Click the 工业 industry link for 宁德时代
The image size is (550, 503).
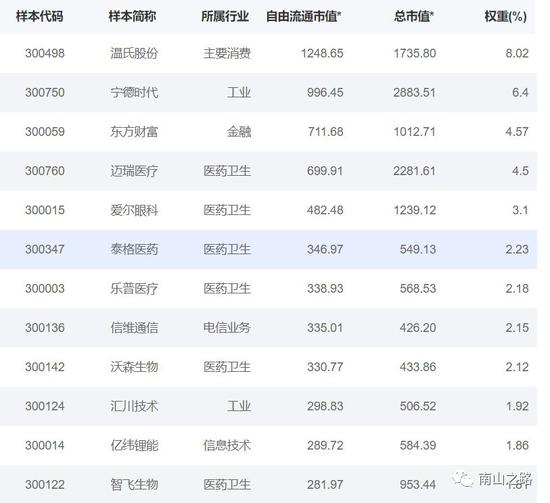239,93
